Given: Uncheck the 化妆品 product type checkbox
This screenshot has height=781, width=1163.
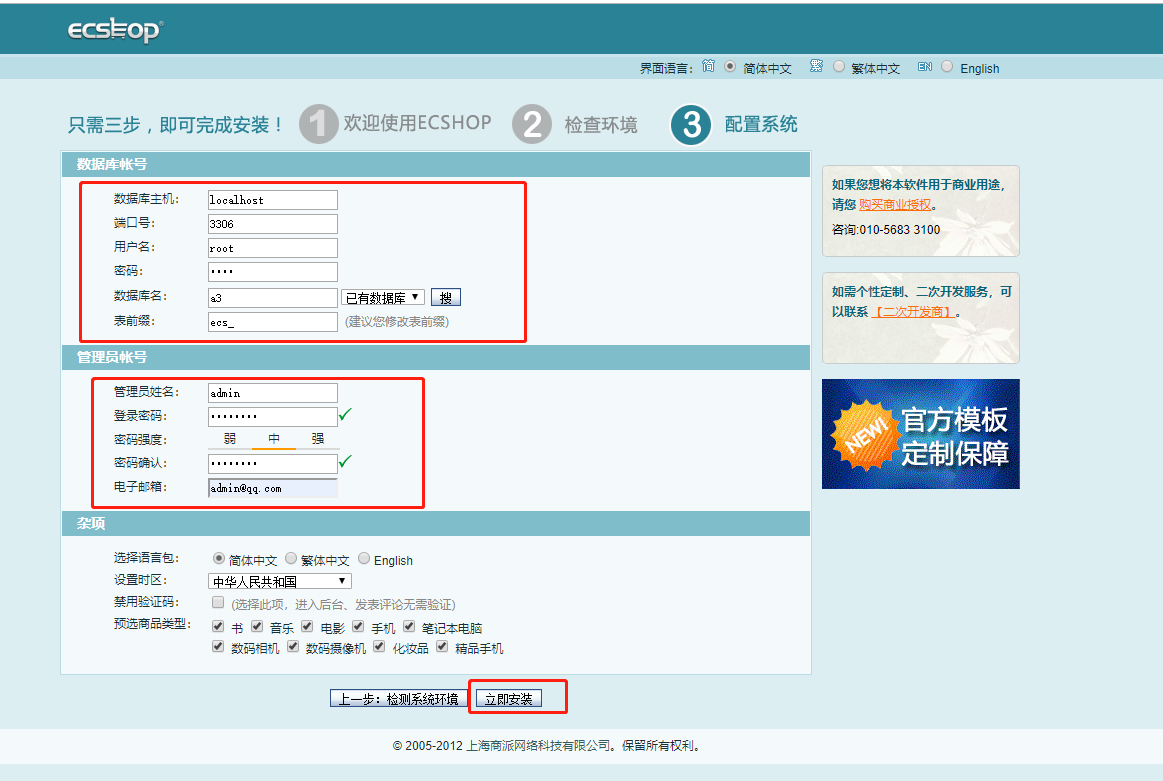Looking at the screenshot, I should [379, 647].
